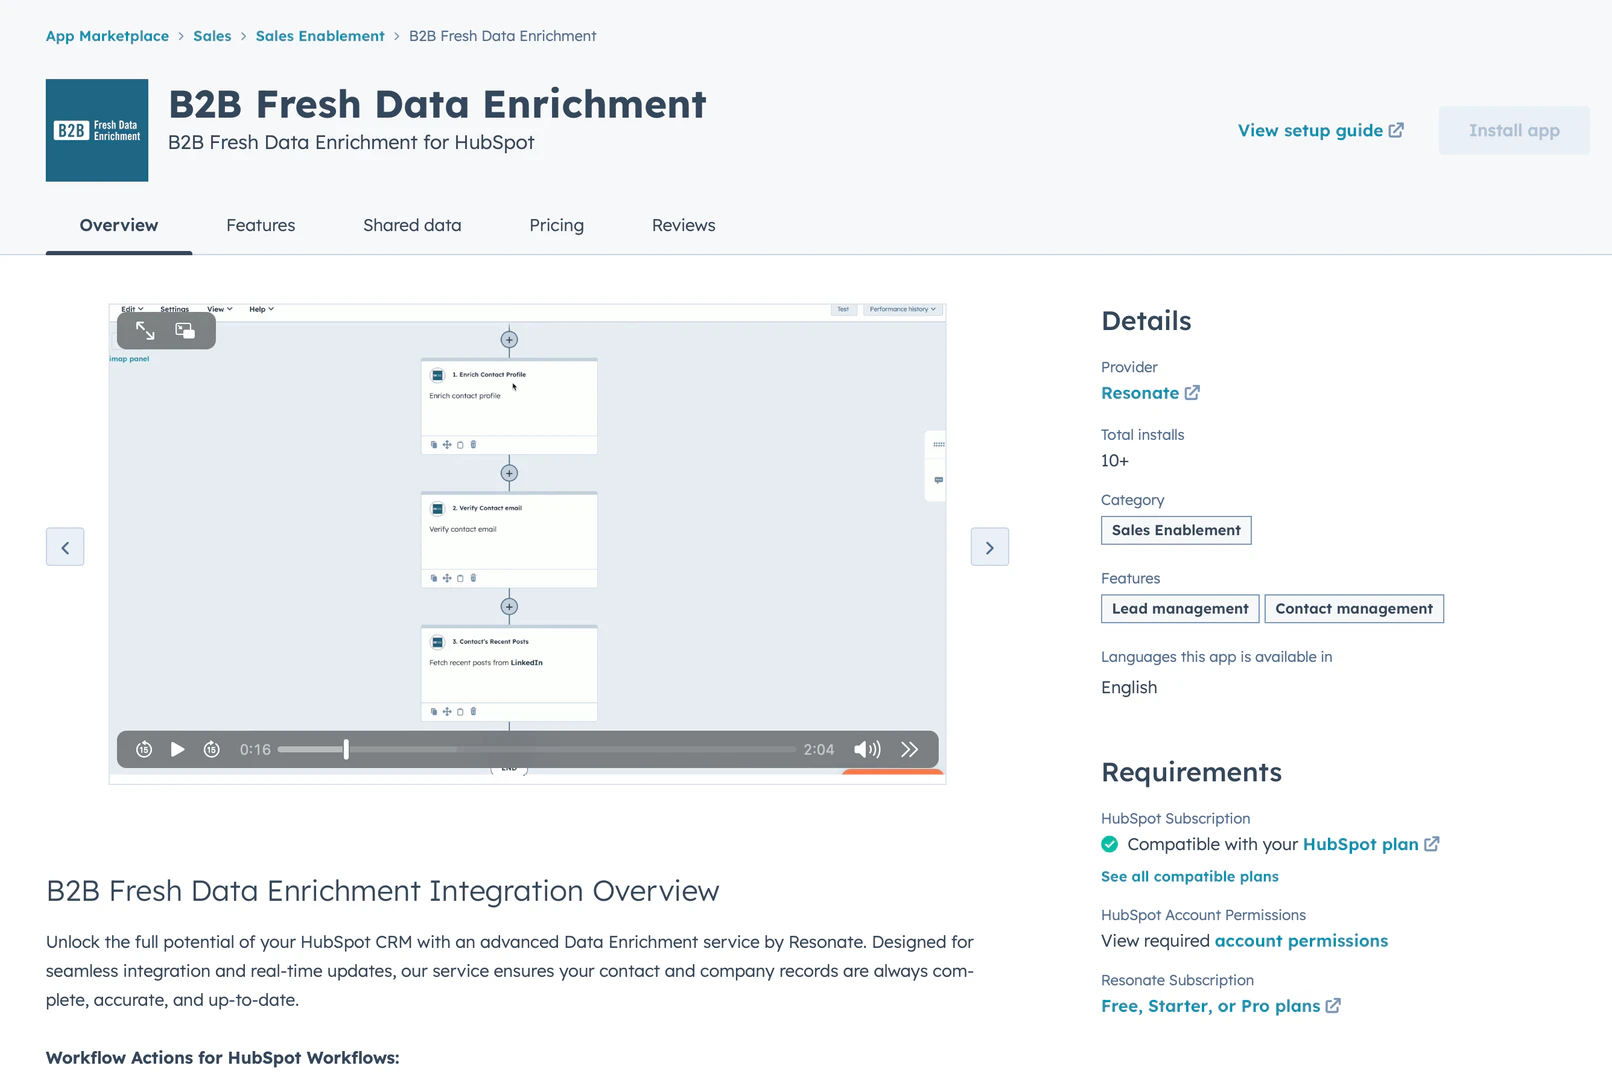
Task: Open the Reviews tab
Action: [683, 225]
